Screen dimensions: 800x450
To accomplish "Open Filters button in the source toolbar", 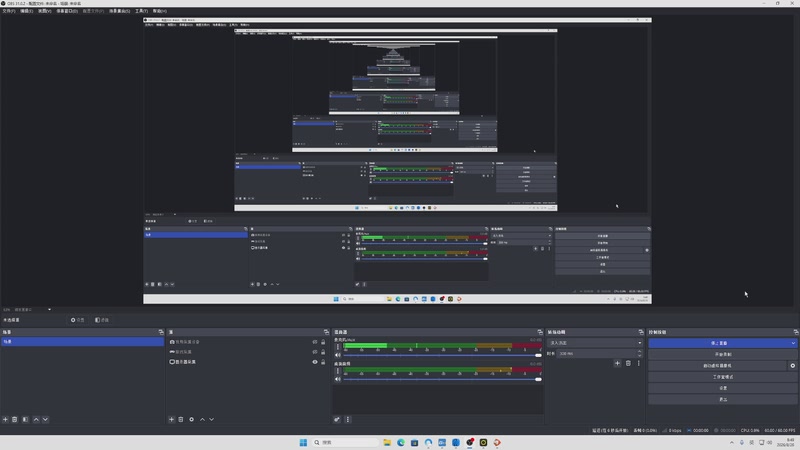I will [102, 320].
